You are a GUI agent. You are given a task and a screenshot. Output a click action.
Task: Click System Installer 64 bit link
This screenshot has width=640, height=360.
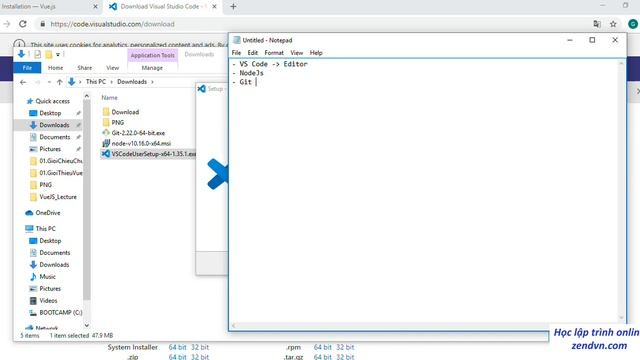pos(177,347)
